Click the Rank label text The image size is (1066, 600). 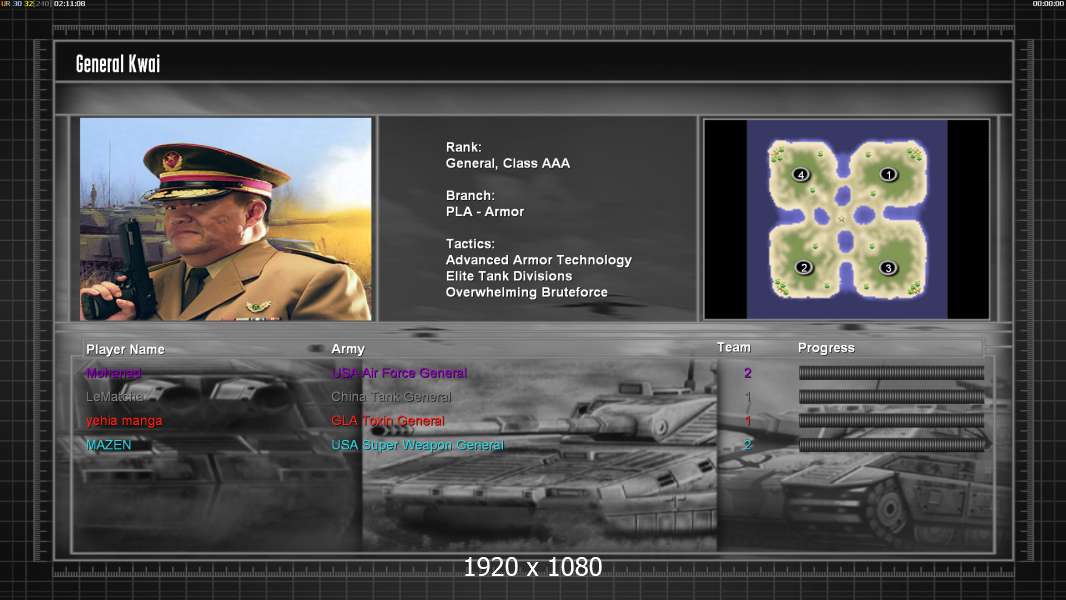click(464, 147)
